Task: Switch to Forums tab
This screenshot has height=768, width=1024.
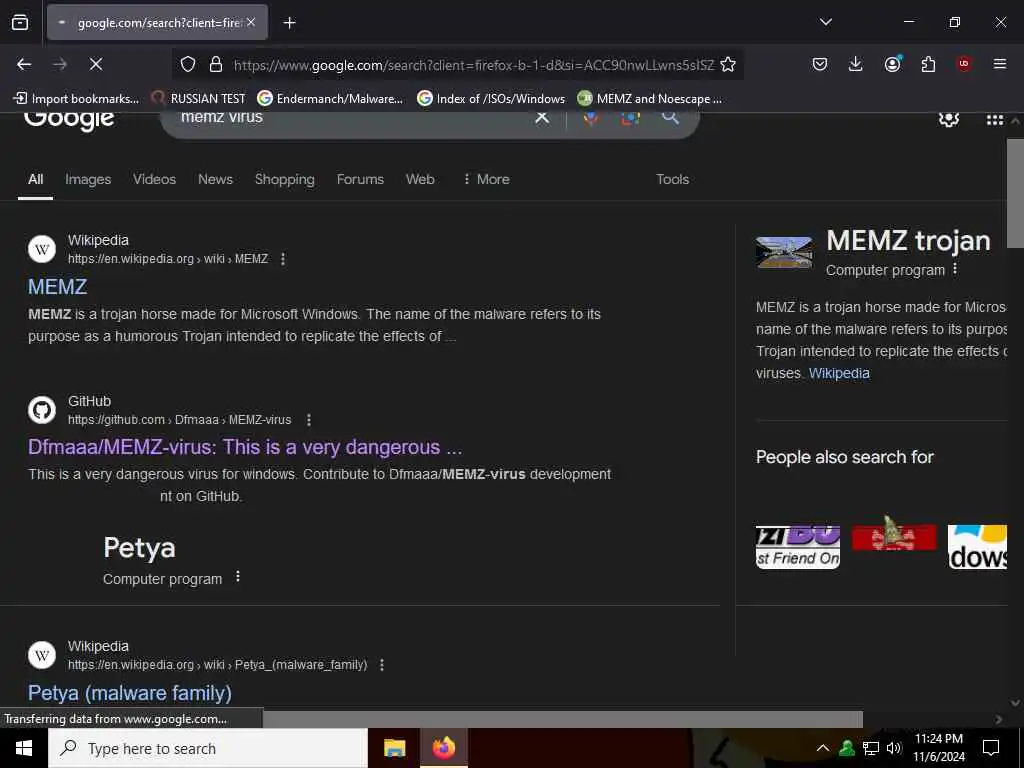Action: [360, 179]
